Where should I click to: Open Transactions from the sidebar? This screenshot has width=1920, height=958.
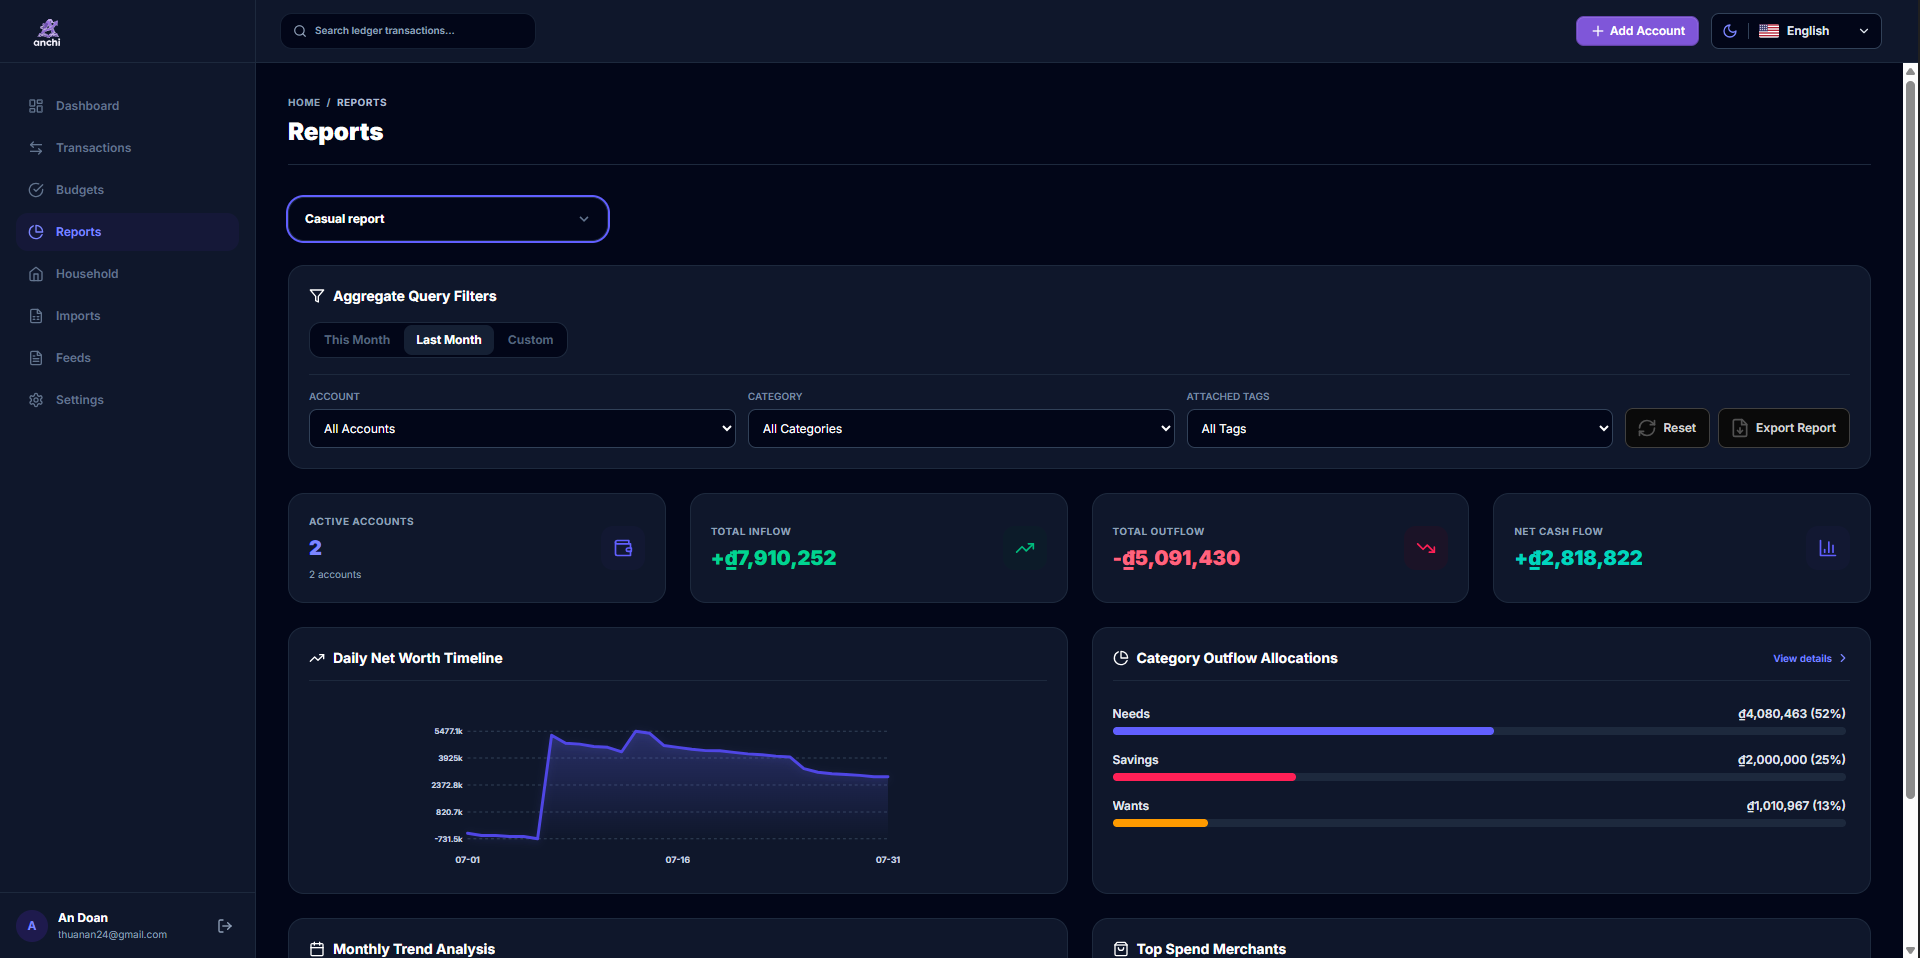[128, 148]
